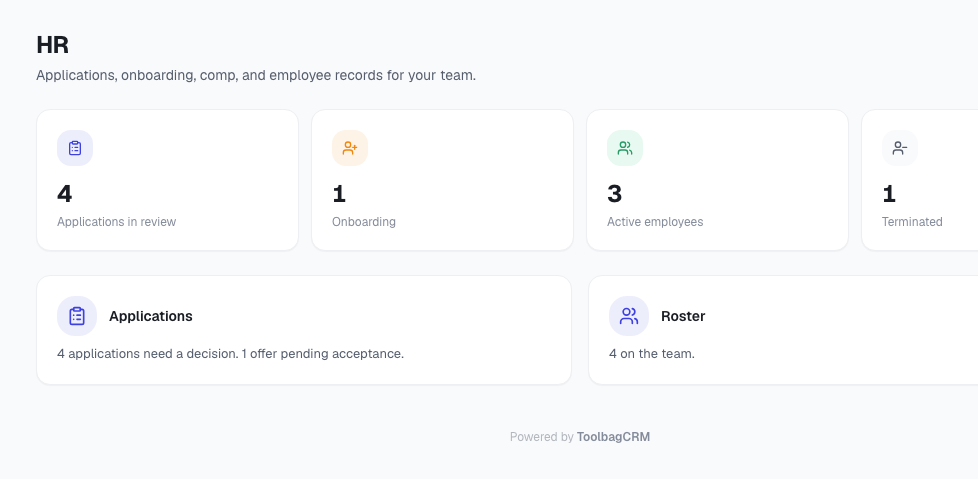
Task: Click the green people icon for Active employees
Action: 625,148
